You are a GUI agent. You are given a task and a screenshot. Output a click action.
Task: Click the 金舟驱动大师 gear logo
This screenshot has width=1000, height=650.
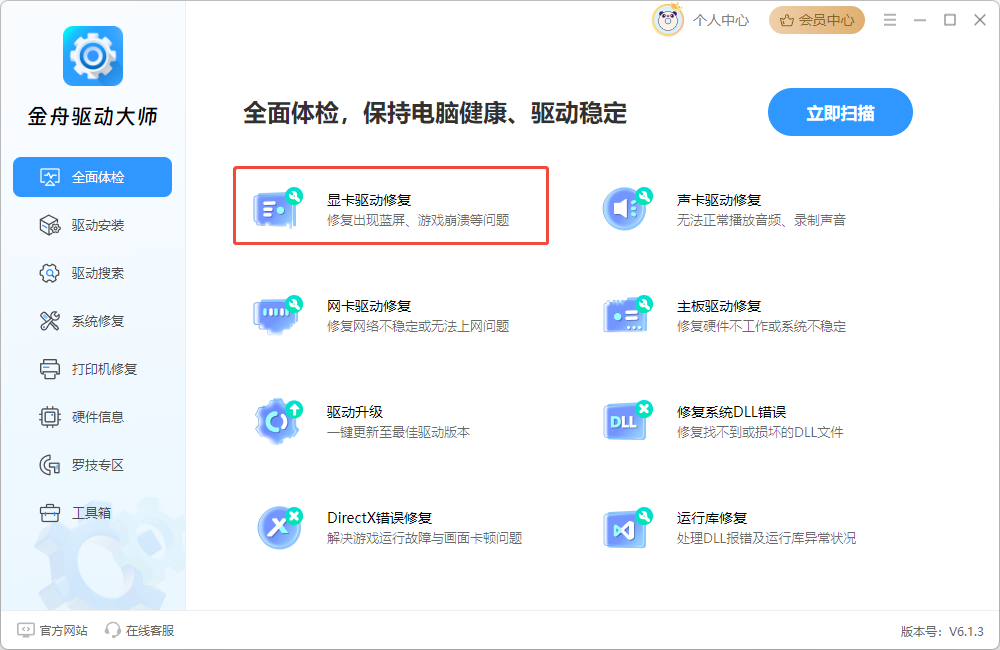[92, 56]
